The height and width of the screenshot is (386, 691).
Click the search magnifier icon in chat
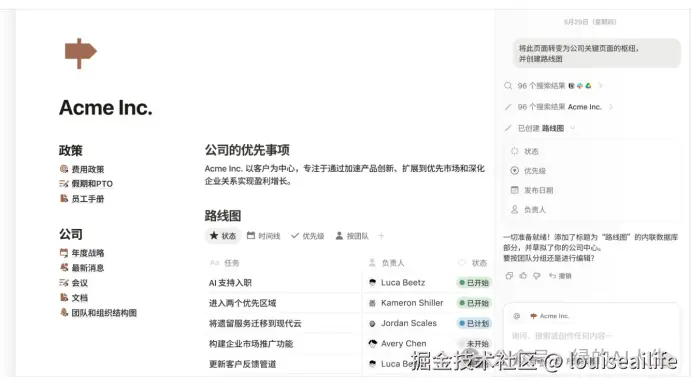508,85
